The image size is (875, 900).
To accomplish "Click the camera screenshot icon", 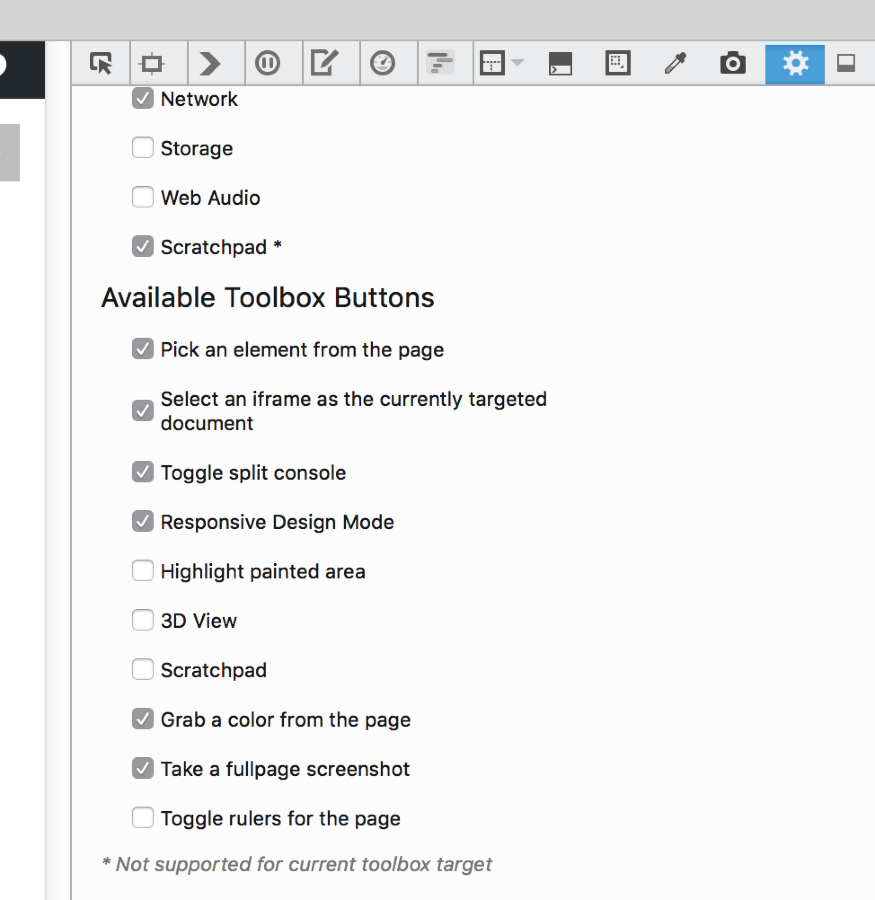I will point(733,64).
